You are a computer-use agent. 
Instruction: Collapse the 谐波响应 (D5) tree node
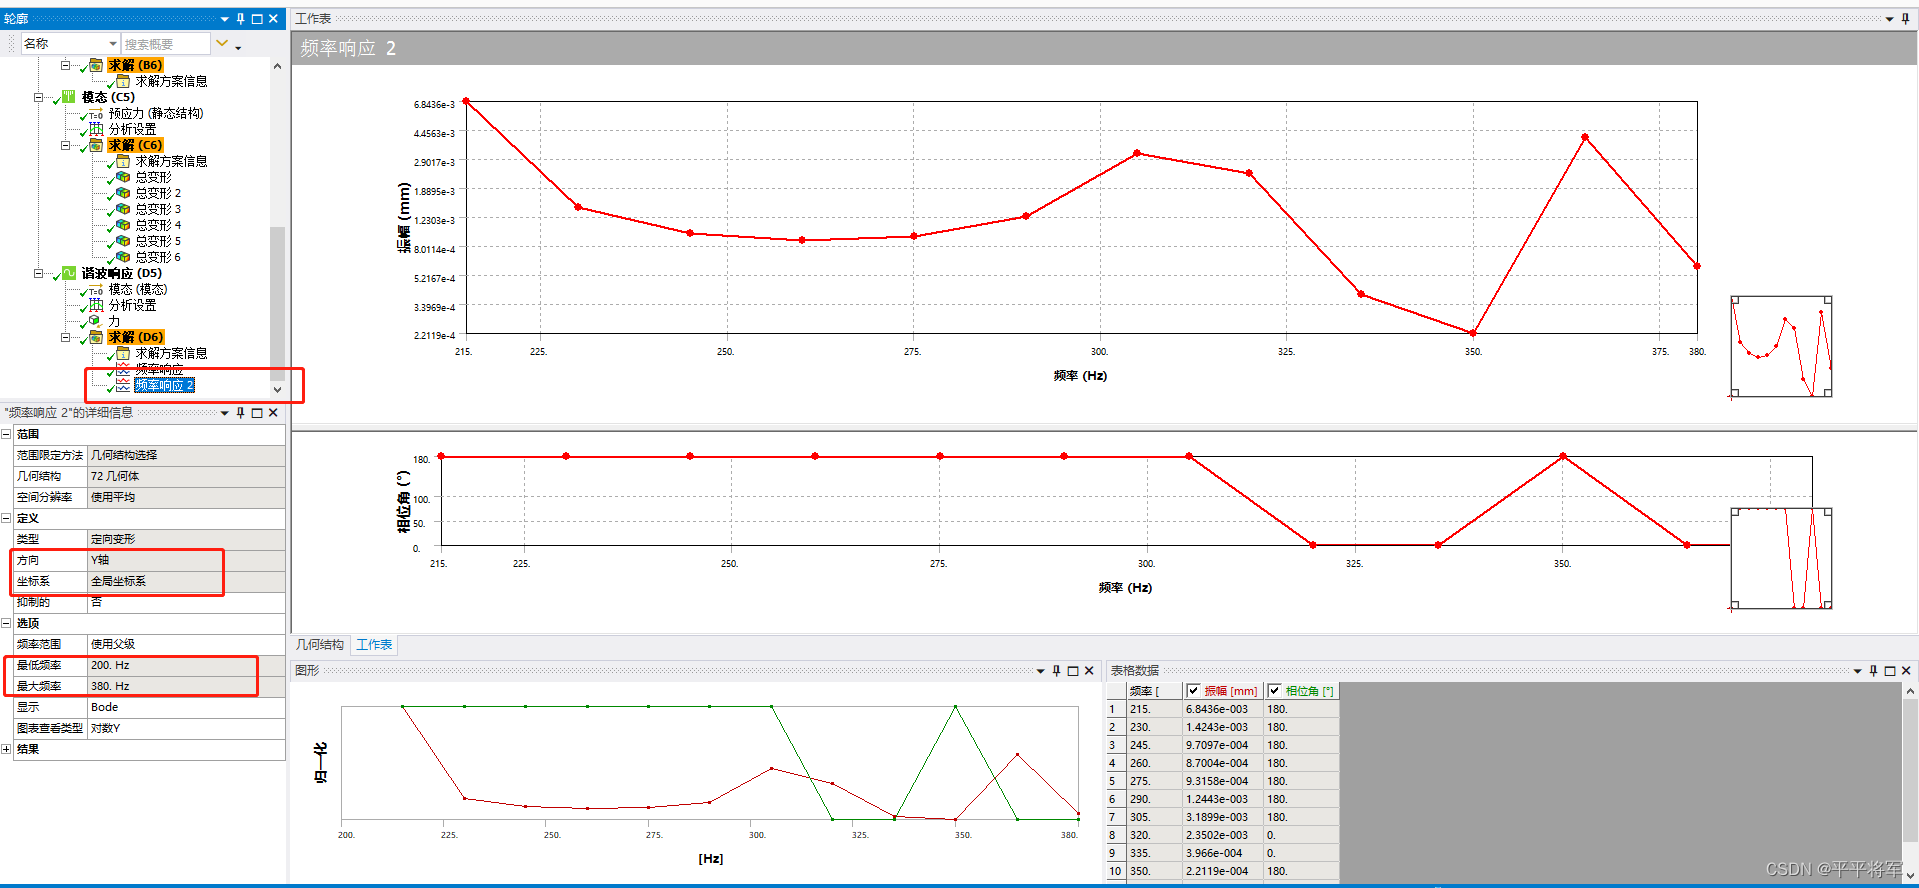click(39, 273)
